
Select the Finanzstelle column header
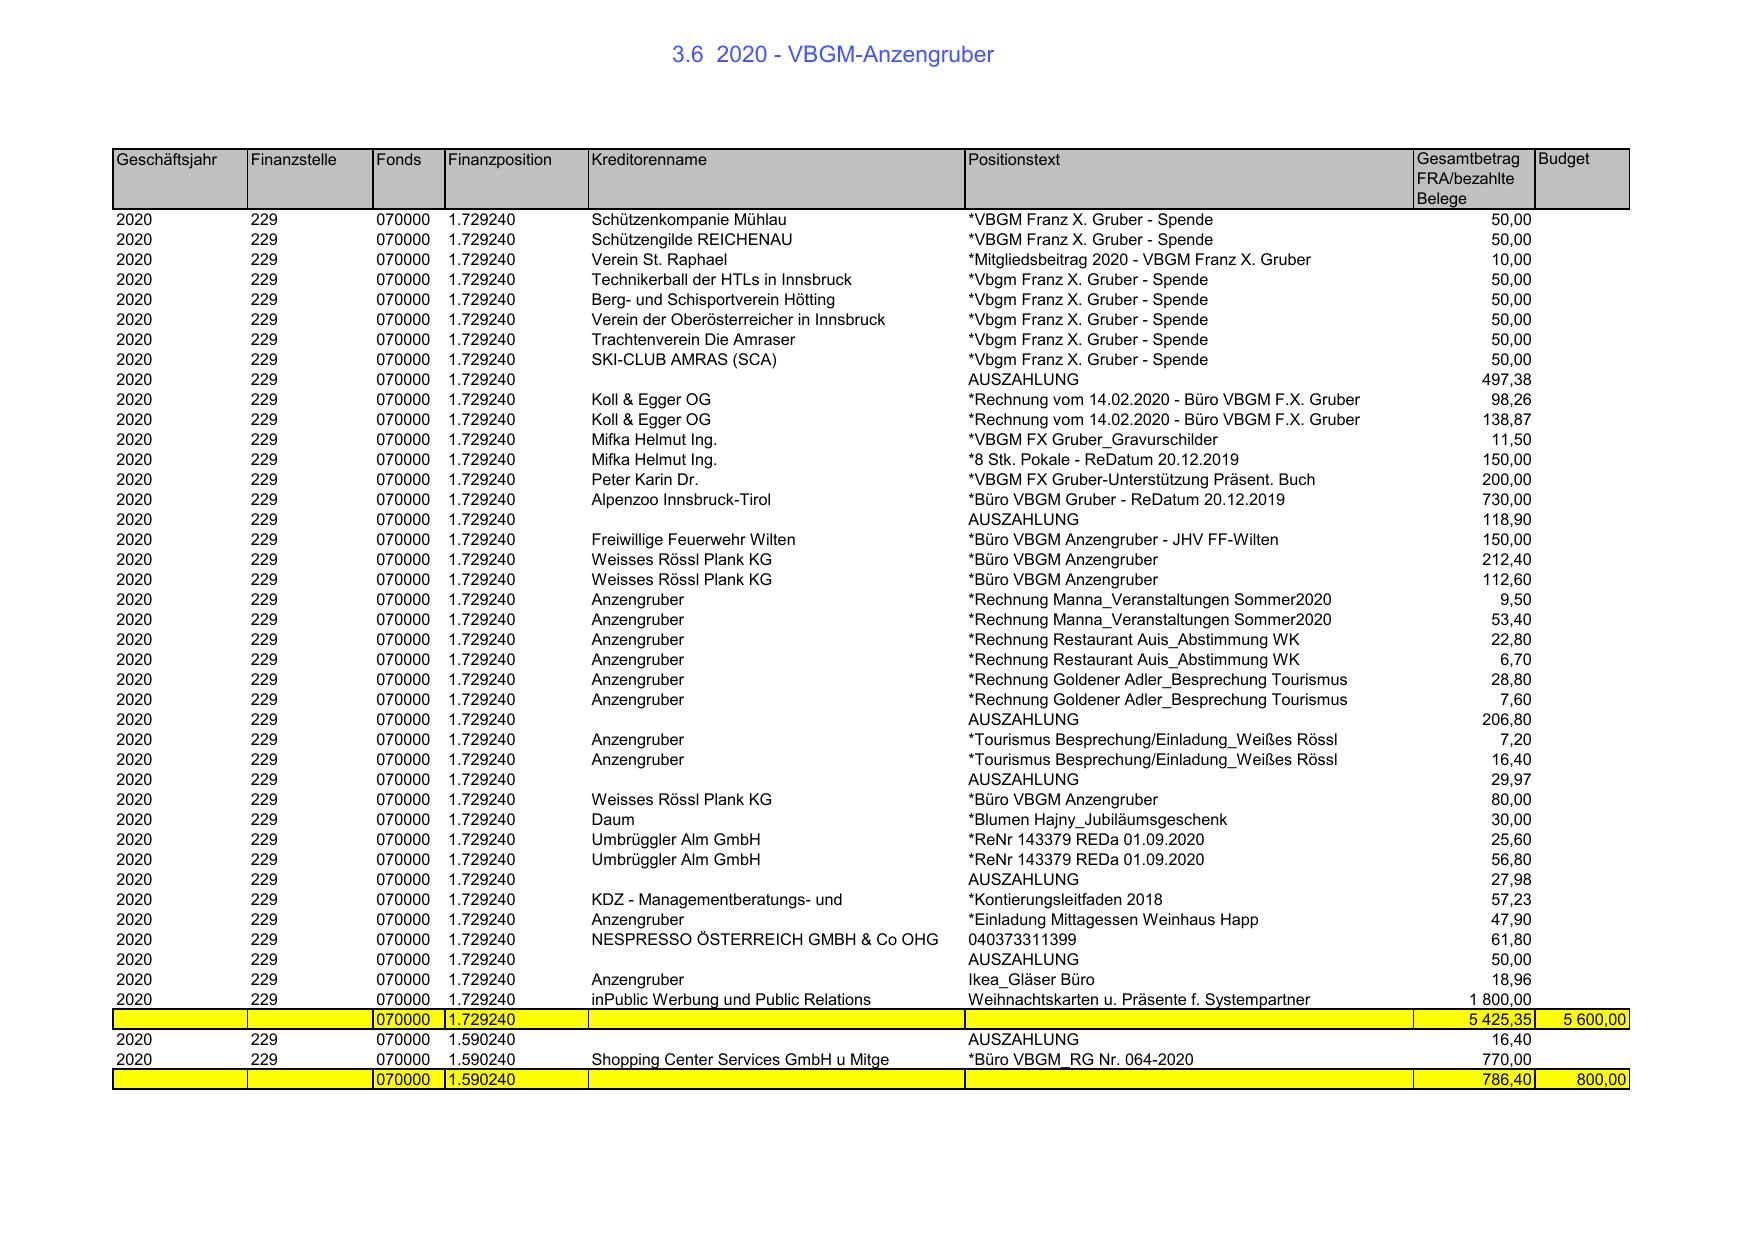293,160
